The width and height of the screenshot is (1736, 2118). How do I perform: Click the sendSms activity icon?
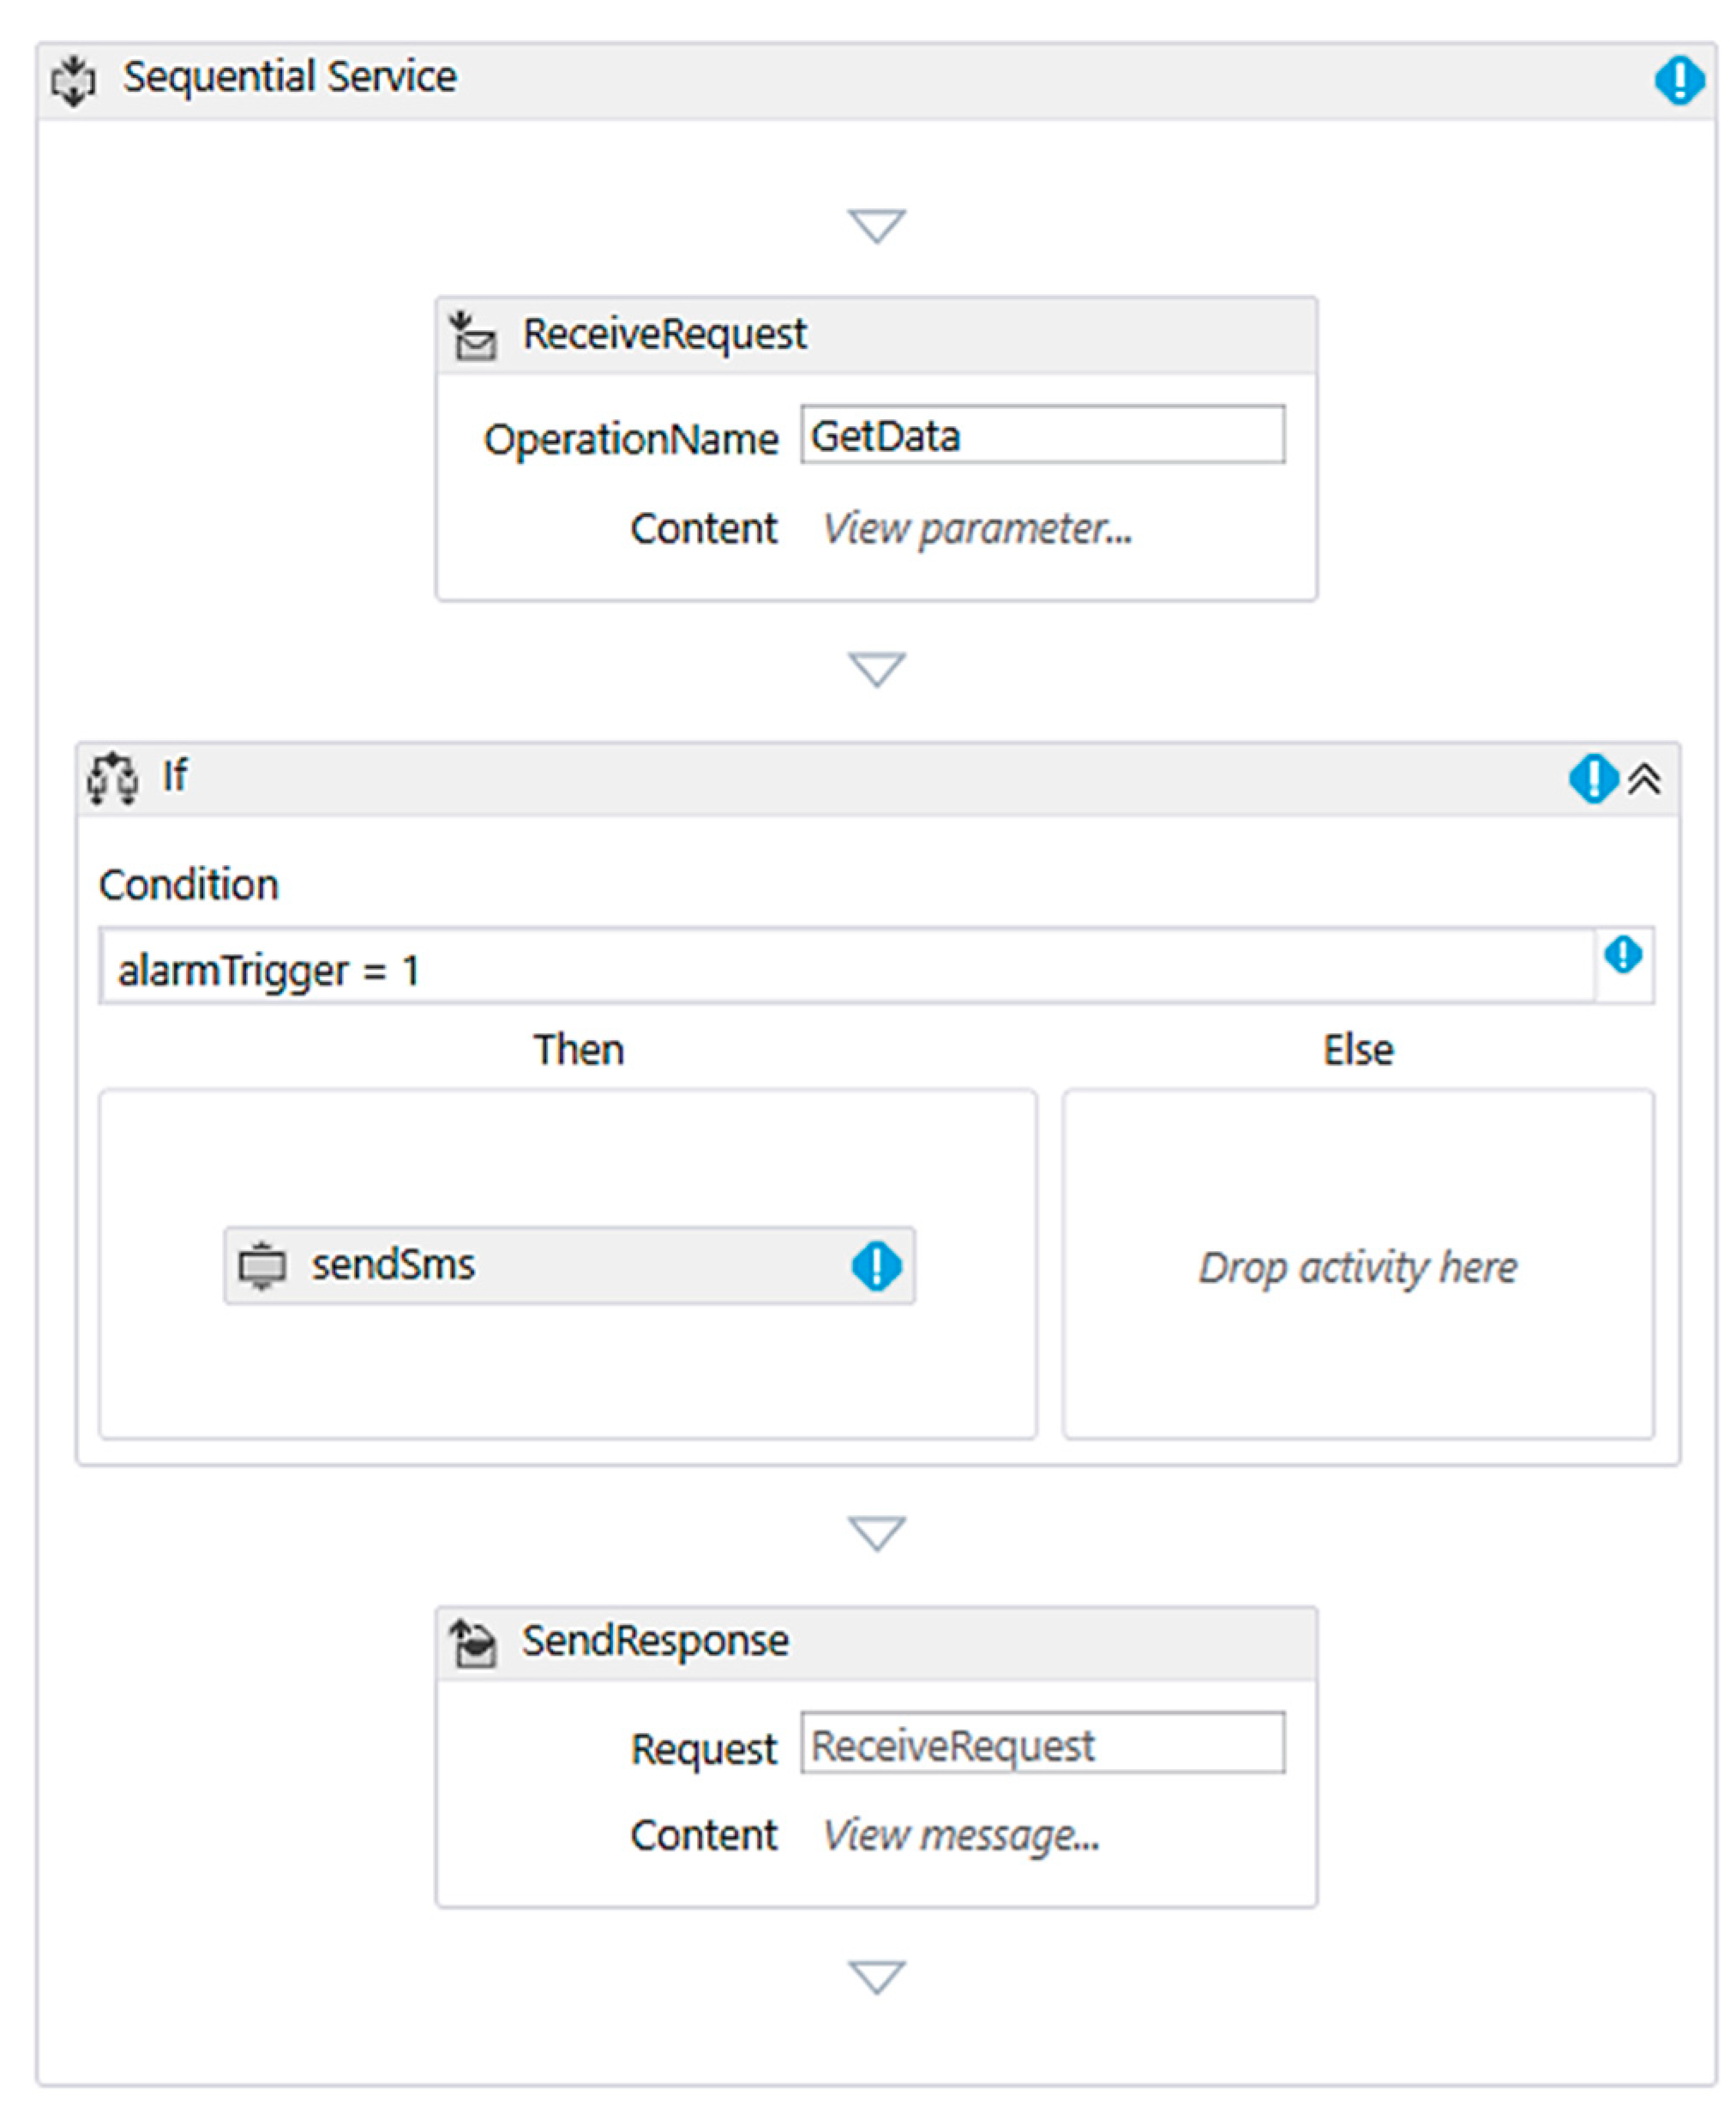[262, 1265]
